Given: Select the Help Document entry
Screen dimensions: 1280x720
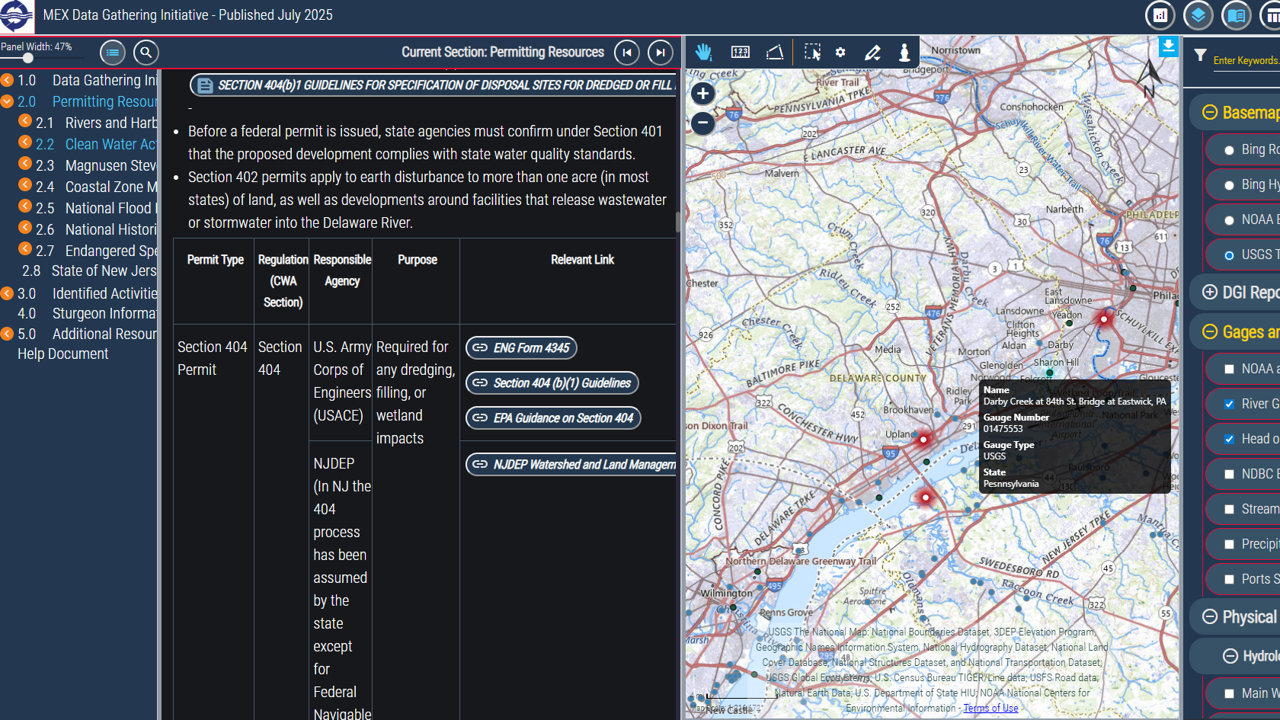Looking at the screenshot, I should pyautogui.click(x=63, y=354).
